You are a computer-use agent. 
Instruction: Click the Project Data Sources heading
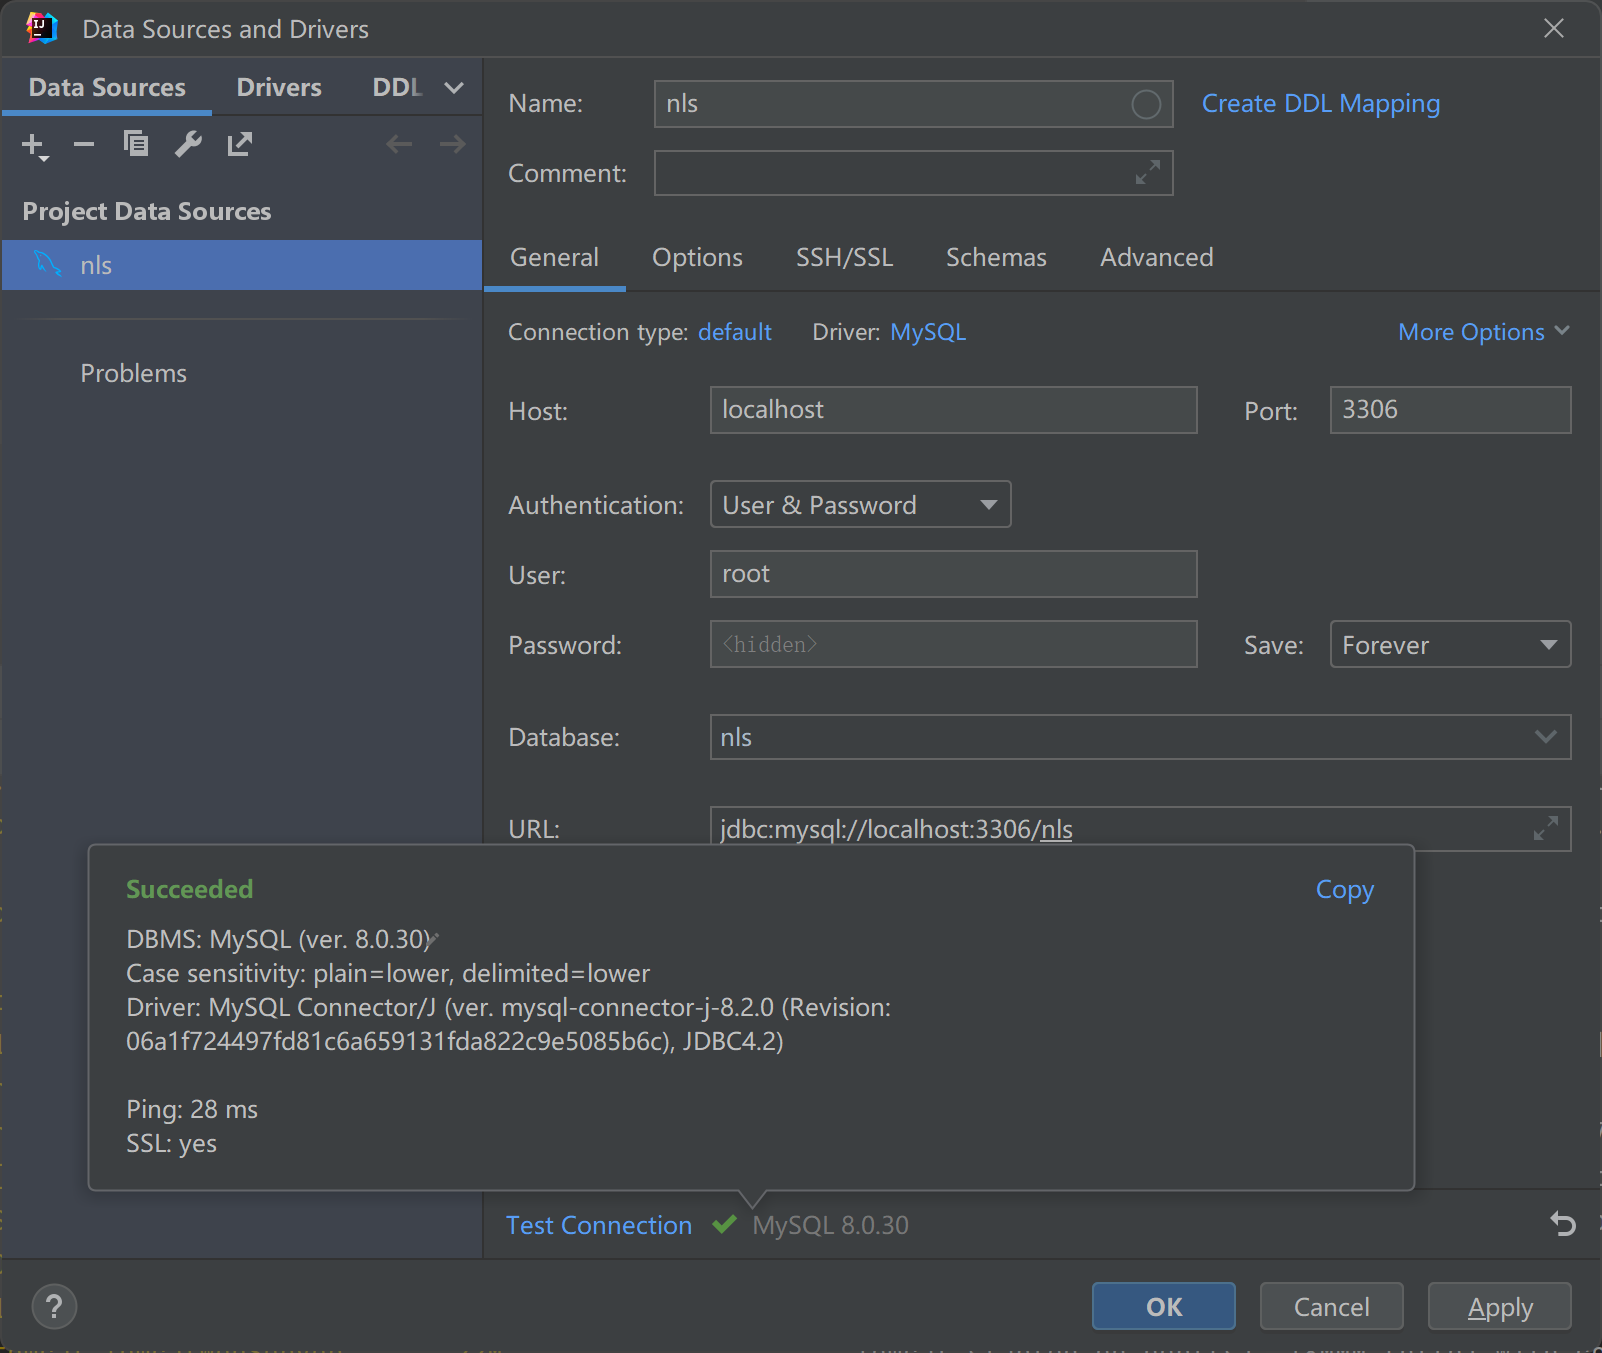point(147,211)
